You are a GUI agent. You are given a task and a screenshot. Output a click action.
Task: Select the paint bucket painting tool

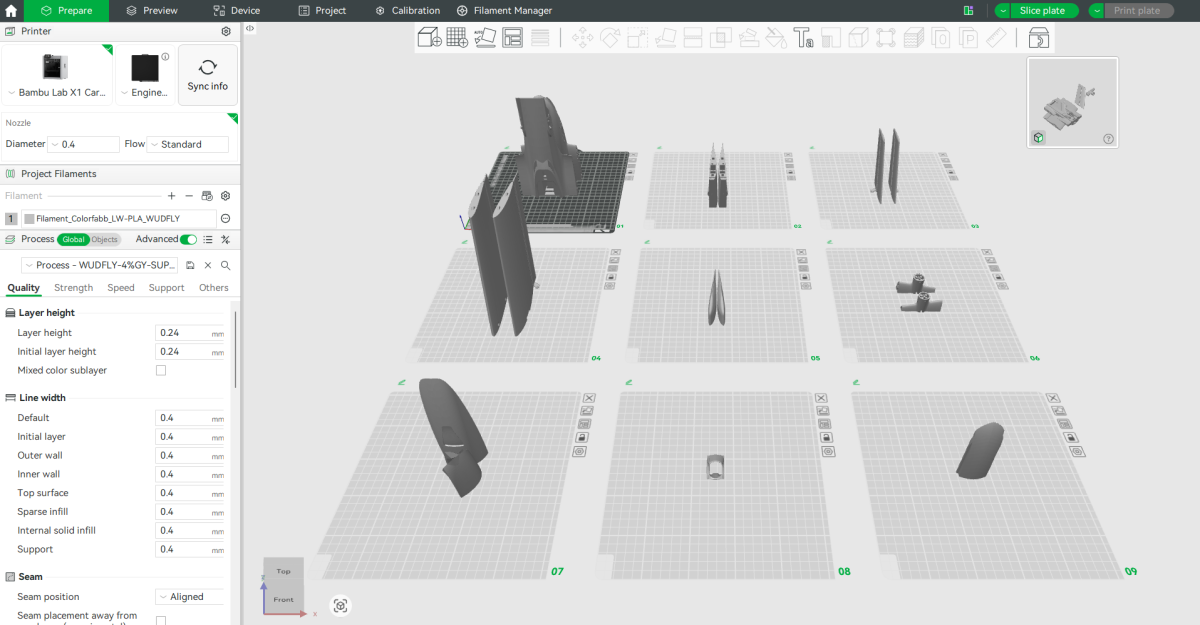click(x=776, y=38)
